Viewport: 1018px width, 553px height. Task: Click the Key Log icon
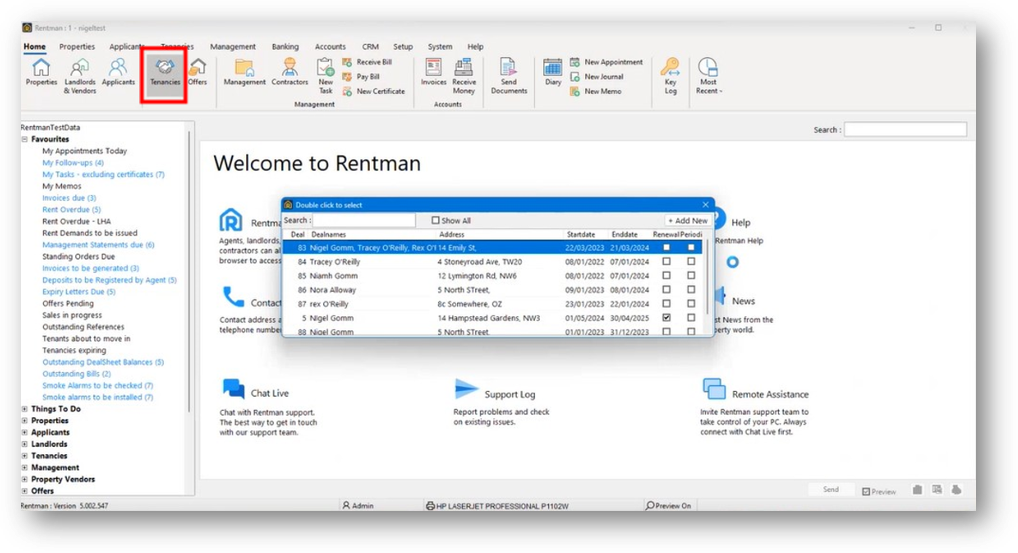(x=670, y=71)
